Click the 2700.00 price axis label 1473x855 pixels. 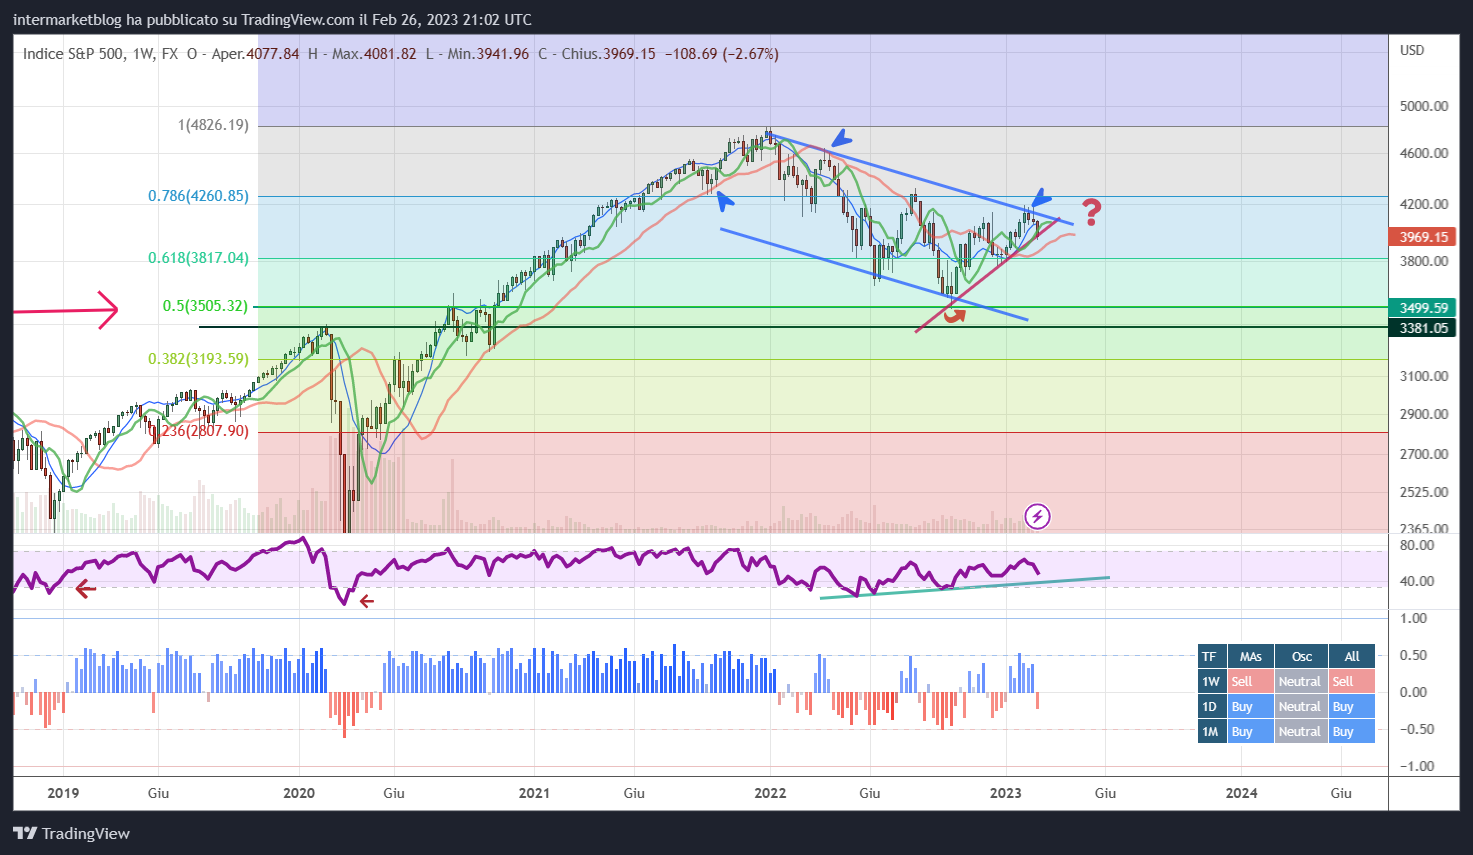1424,454
